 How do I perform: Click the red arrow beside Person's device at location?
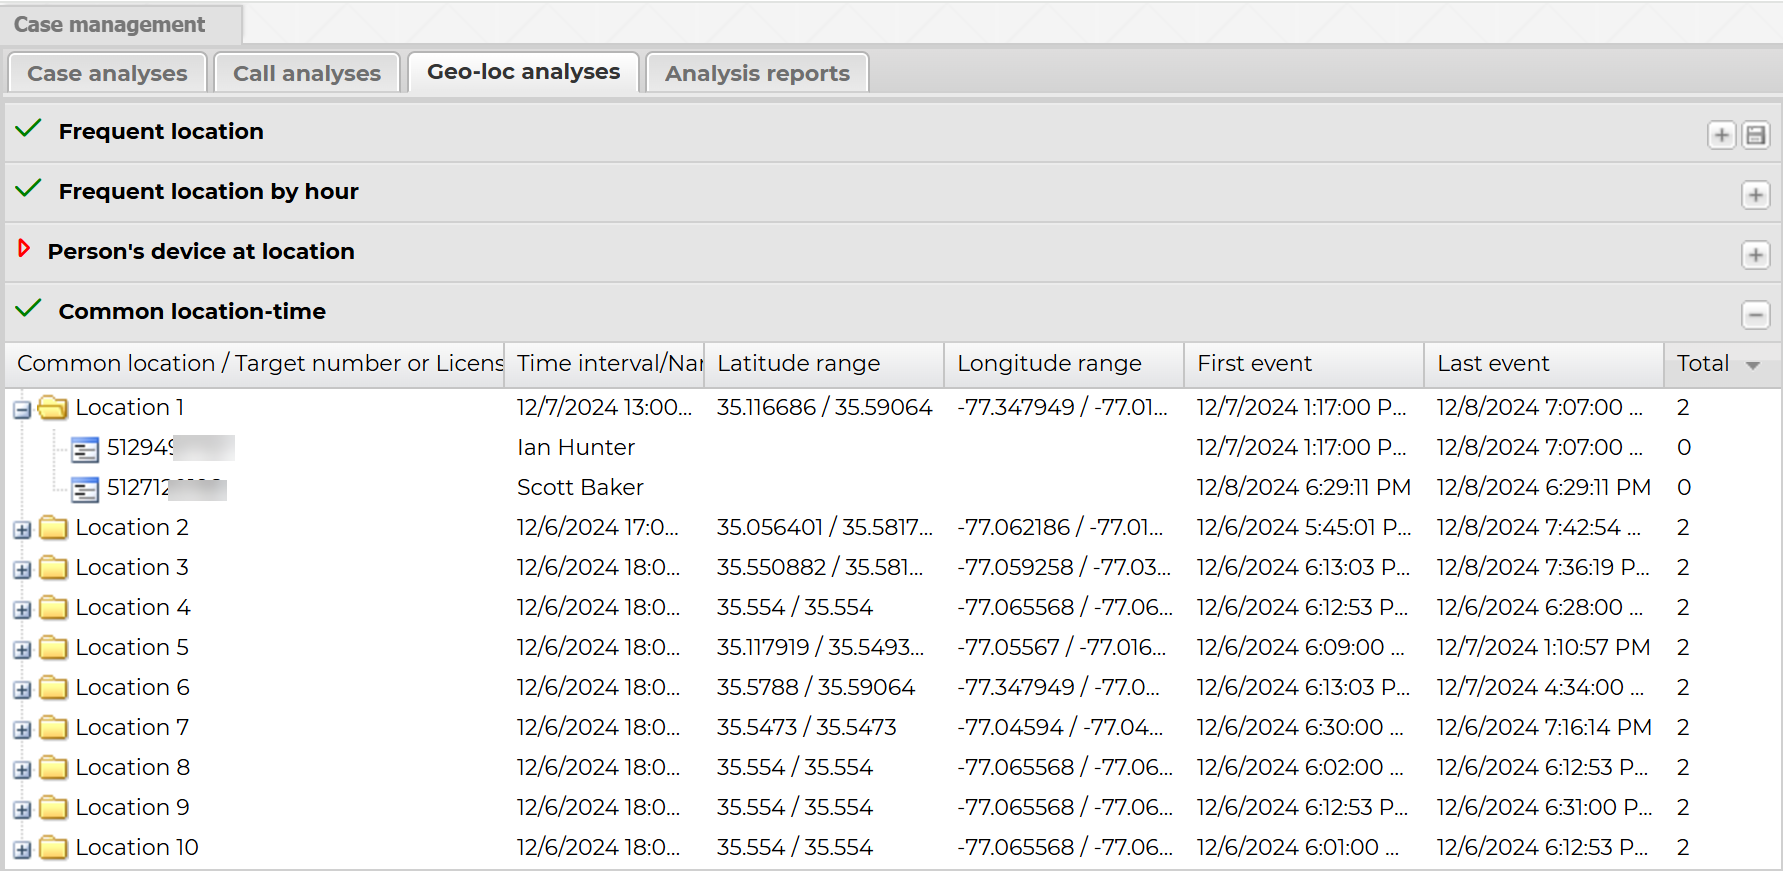tap(24, 249)
